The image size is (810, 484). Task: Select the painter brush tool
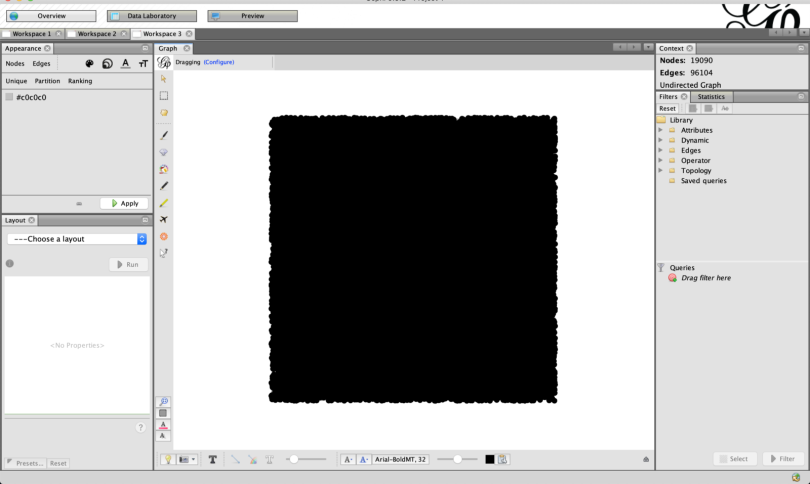(x=164, y=135)
